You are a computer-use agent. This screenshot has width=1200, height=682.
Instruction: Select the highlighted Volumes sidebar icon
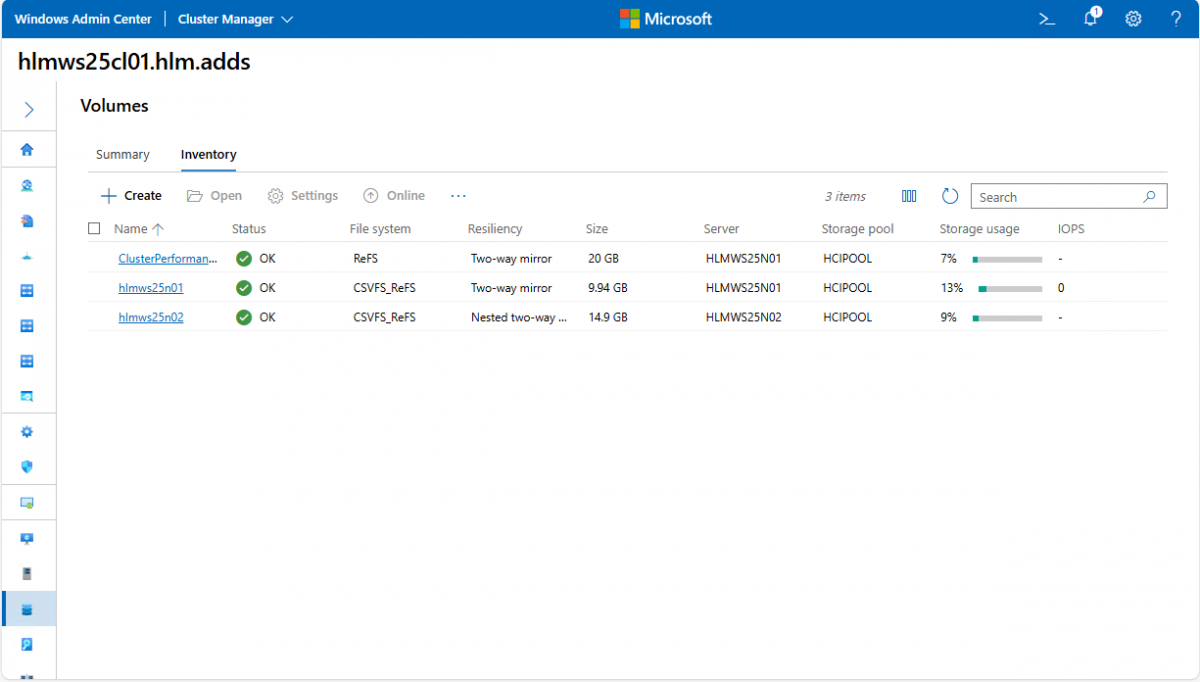point(28,609)
